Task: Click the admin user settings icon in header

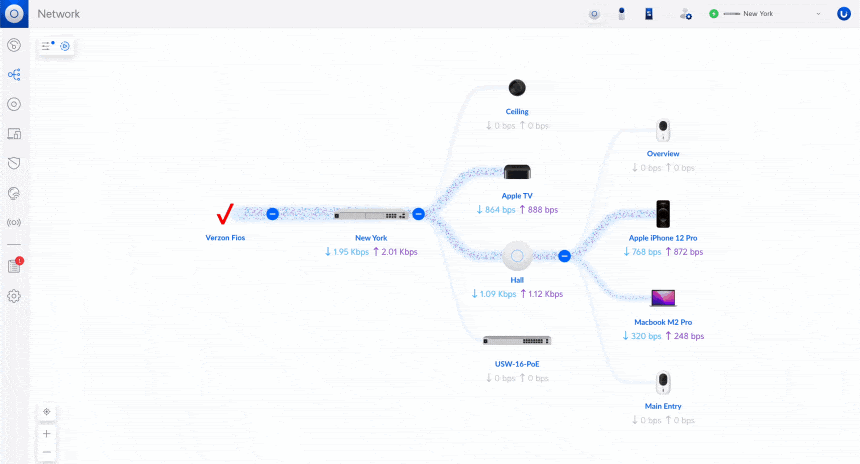Action: (685, 14)
